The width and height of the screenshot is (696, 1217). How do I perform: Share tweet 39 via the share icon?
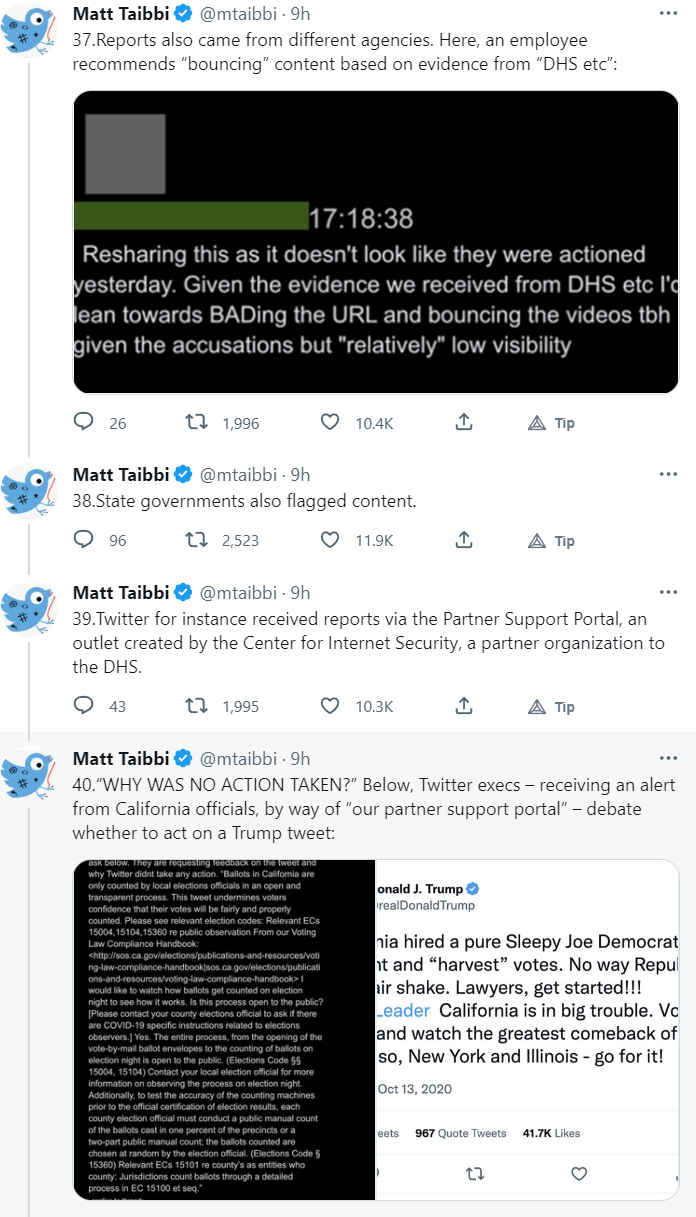(x=464, y=707)
